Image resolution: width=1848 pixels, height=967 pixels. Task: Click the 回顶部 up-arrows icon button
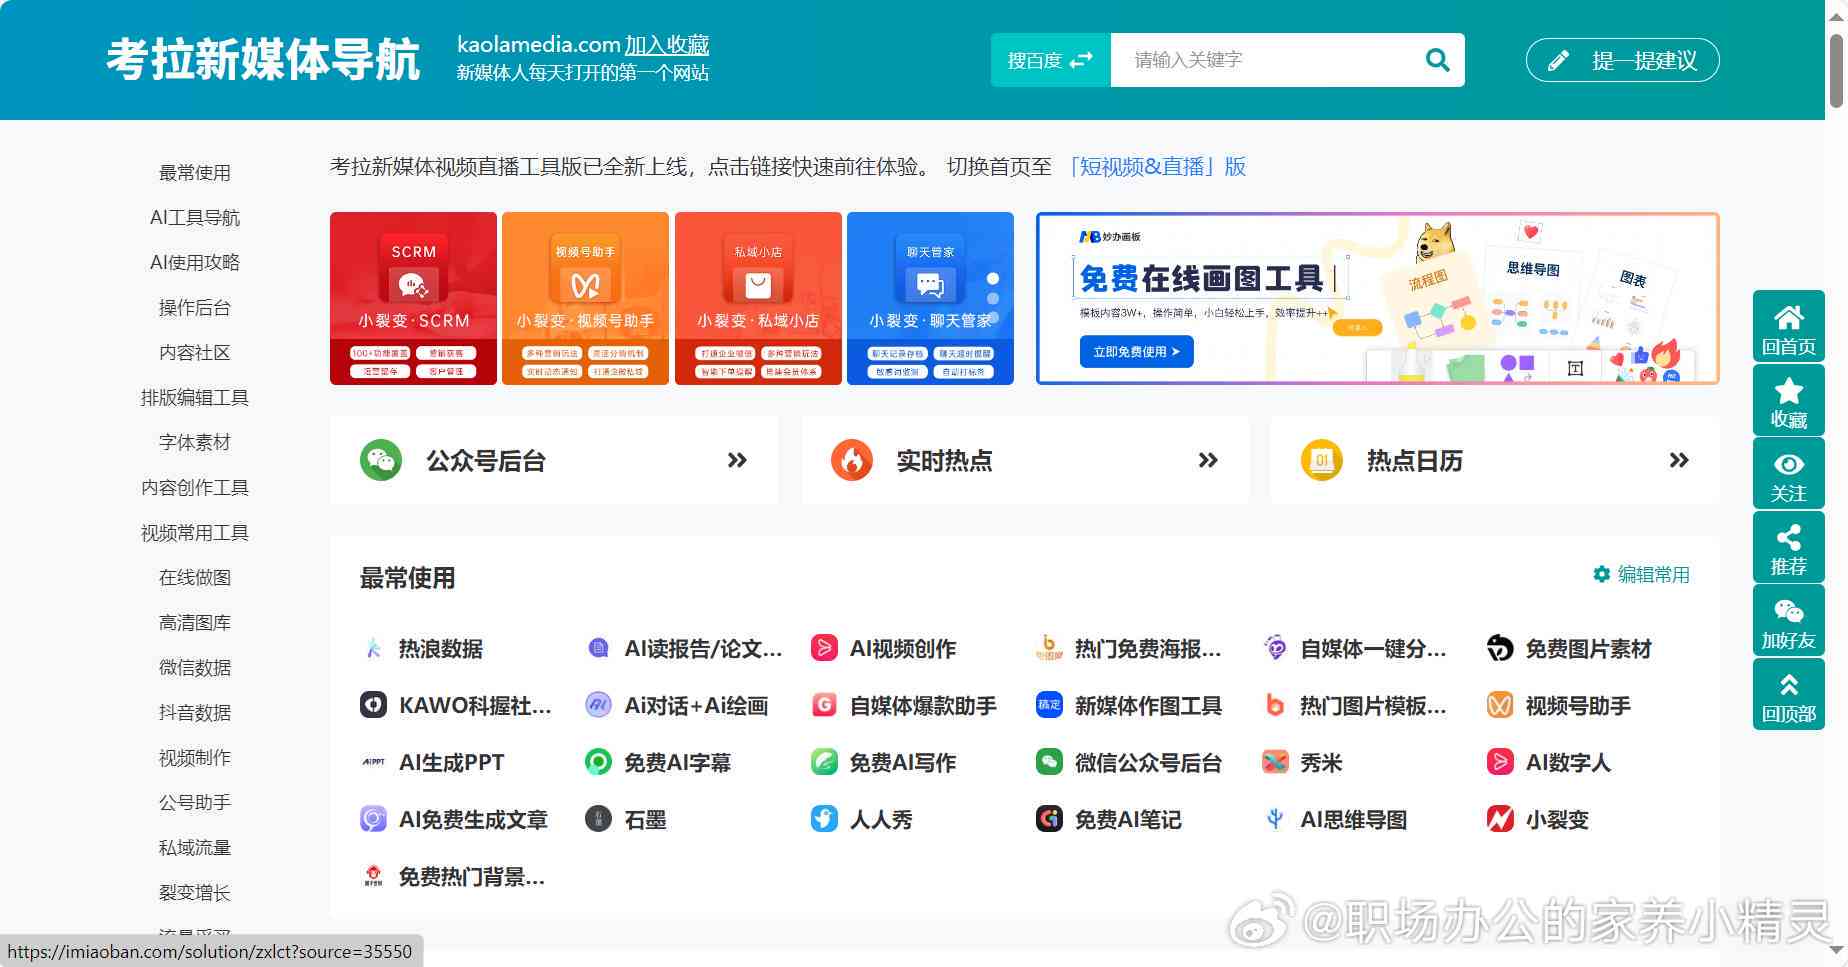click(1789, 694)
